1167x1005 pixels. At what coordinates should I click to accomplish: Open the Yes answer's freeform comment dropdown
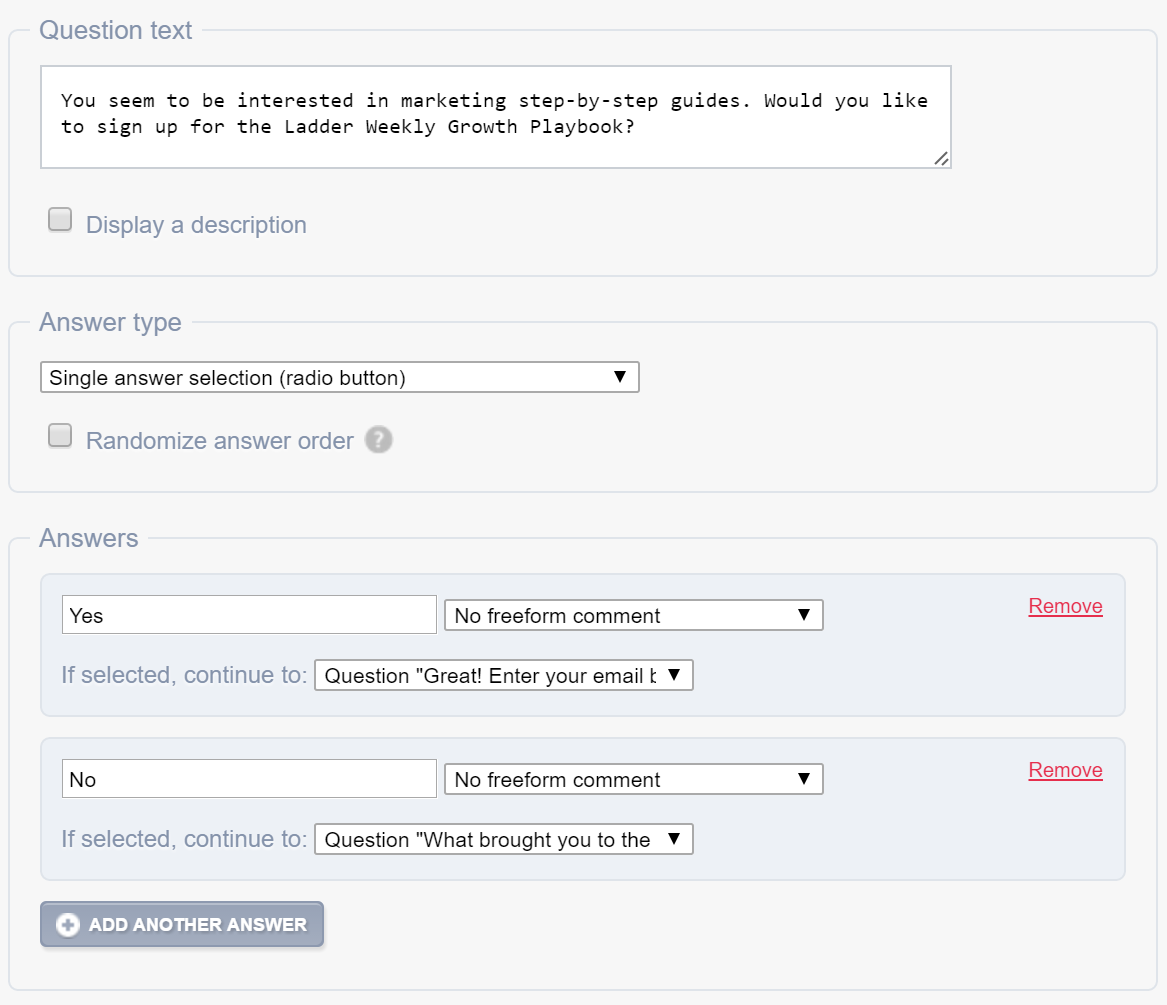click(x=633, y=616)
